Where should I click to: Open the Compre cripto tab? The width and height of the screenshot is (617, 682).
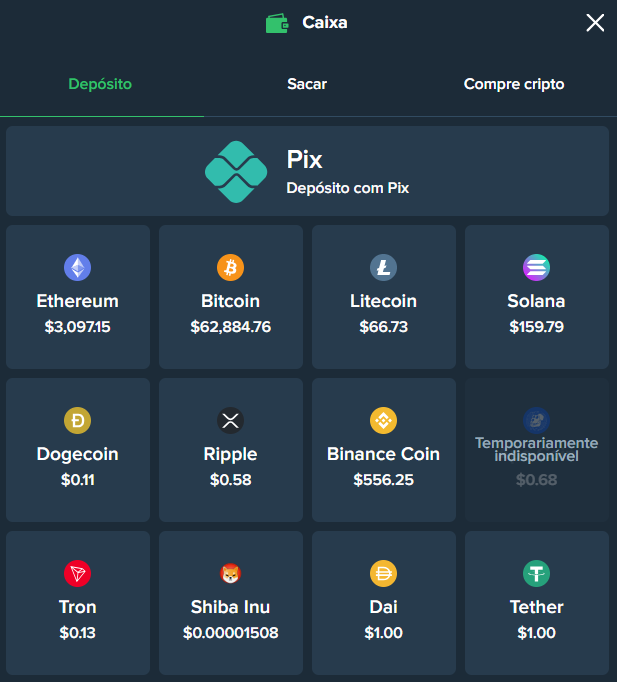[514, 84]
